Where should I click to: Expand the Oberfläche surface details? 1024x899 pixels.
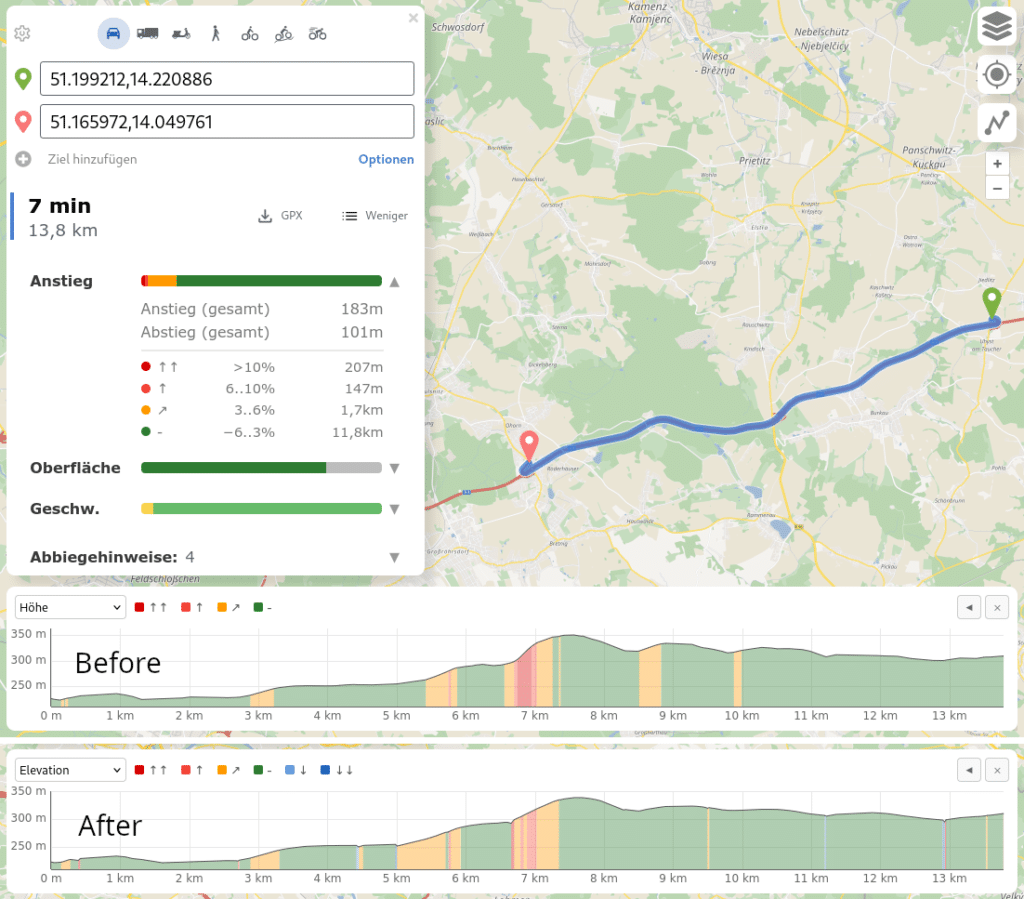(394, 468)
